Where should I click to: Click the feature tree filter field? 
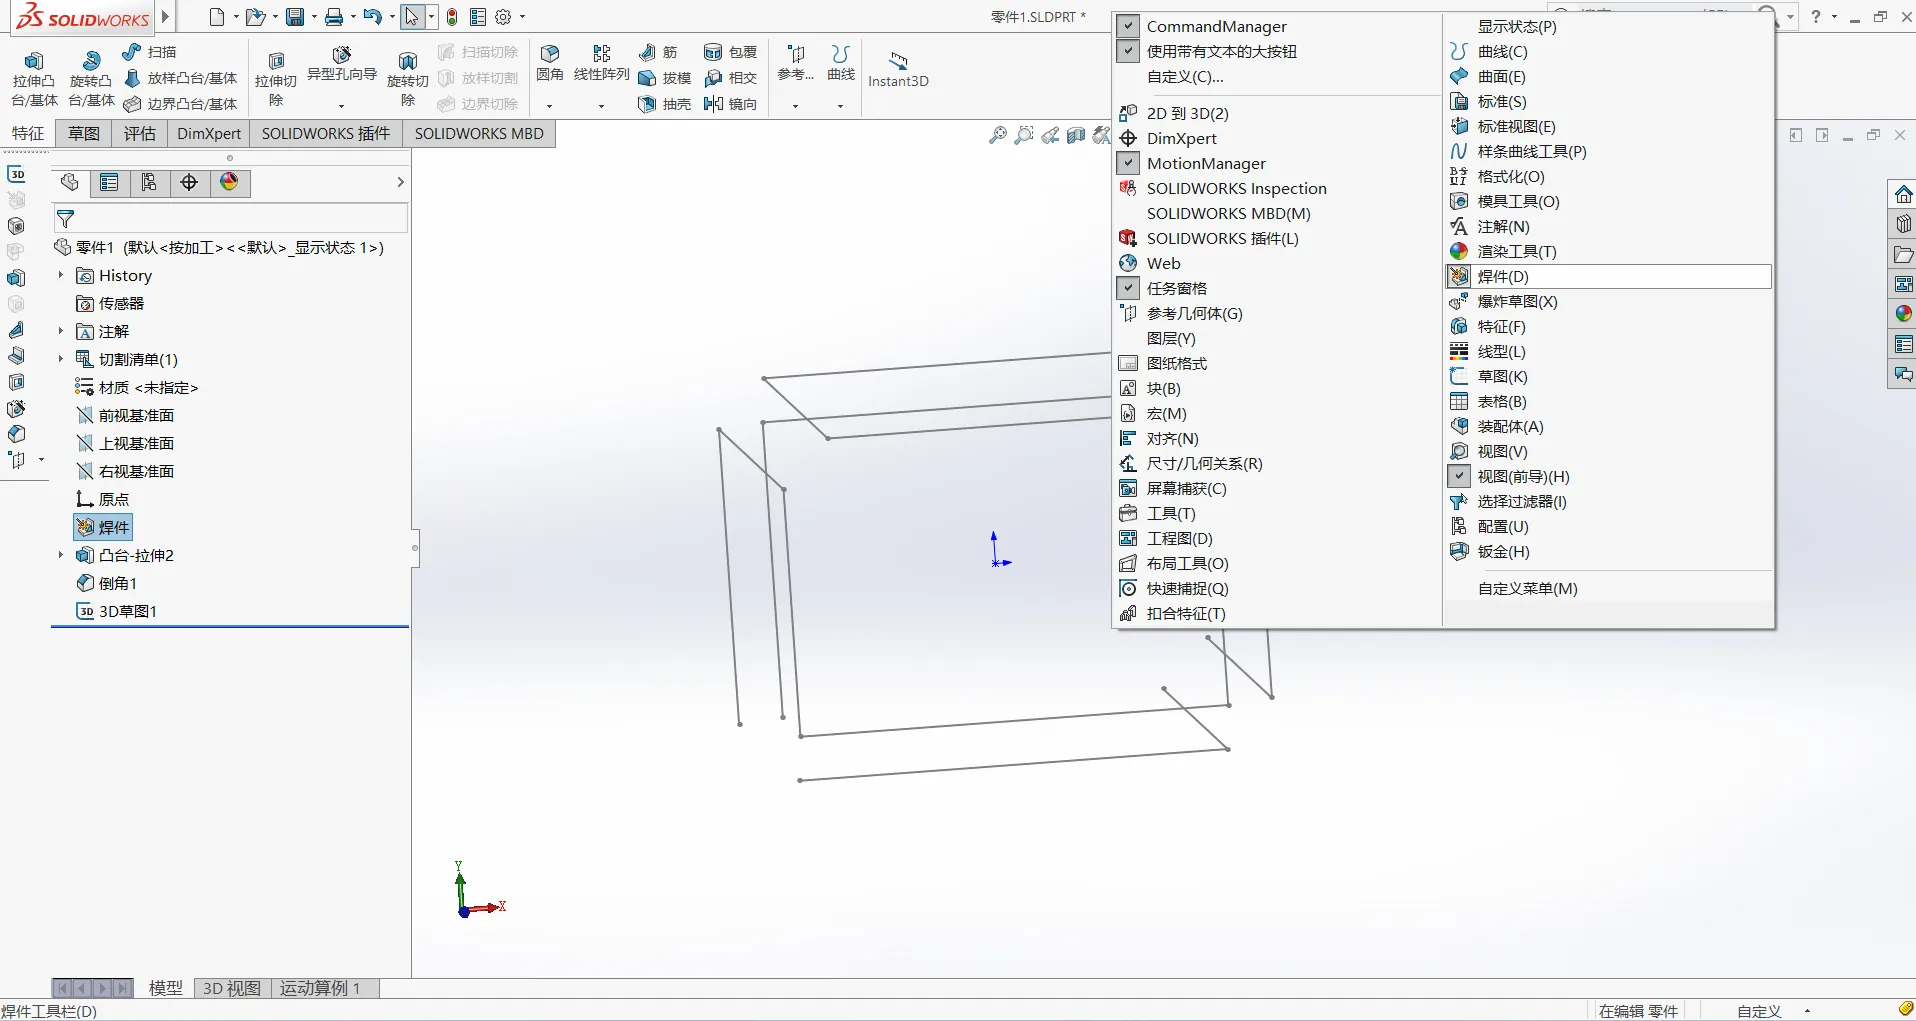tap(230, 219)
